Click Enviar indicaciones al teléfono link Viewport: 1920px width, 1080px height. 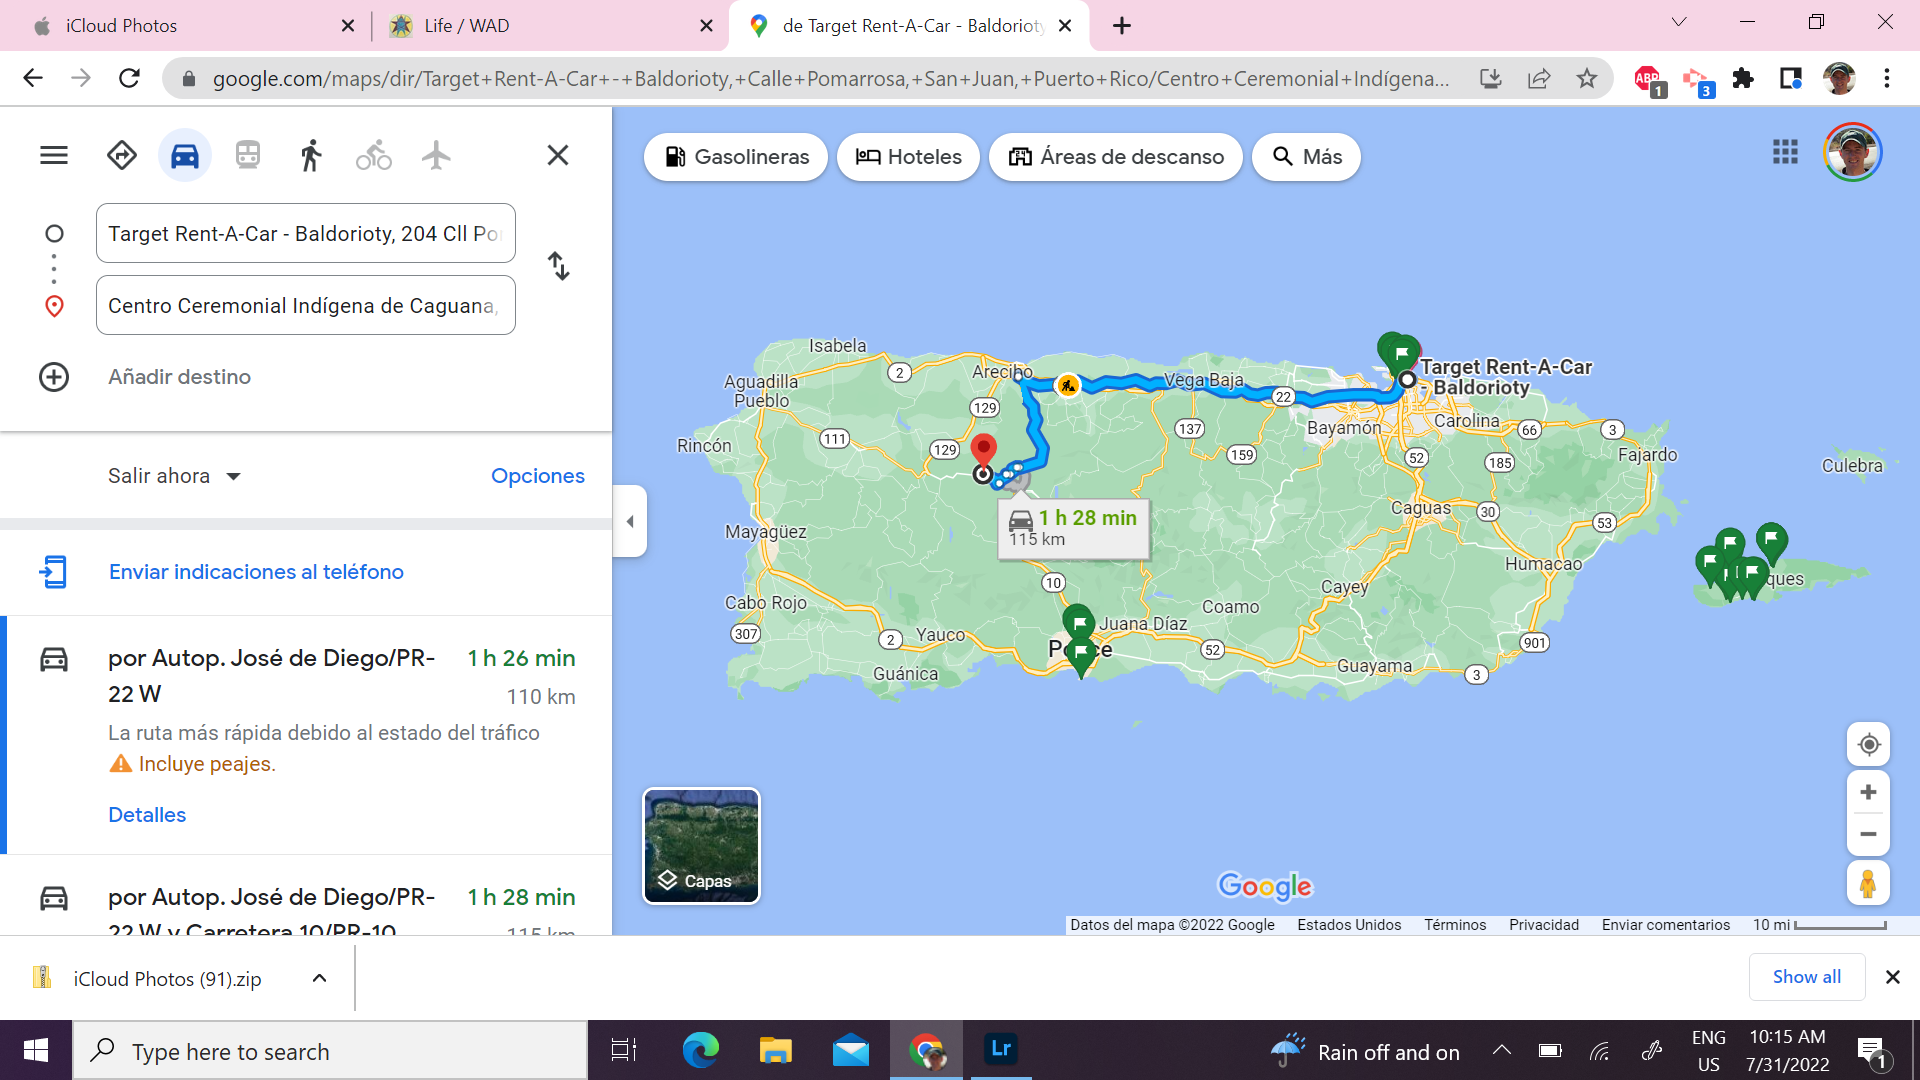coord(256,572)
